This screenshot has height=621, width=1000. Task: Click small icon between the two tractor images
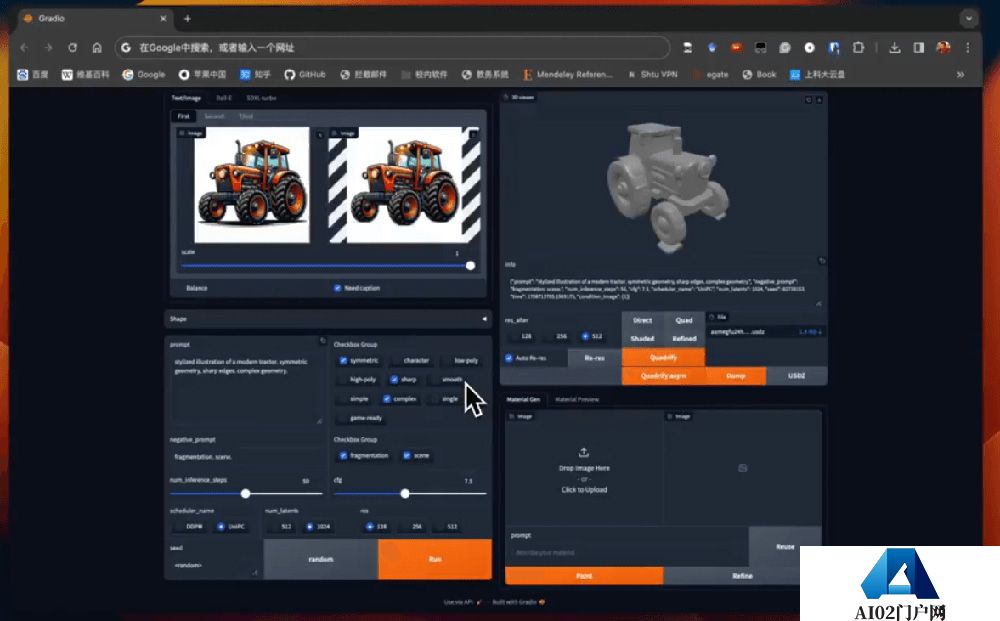tap(320, 135)
